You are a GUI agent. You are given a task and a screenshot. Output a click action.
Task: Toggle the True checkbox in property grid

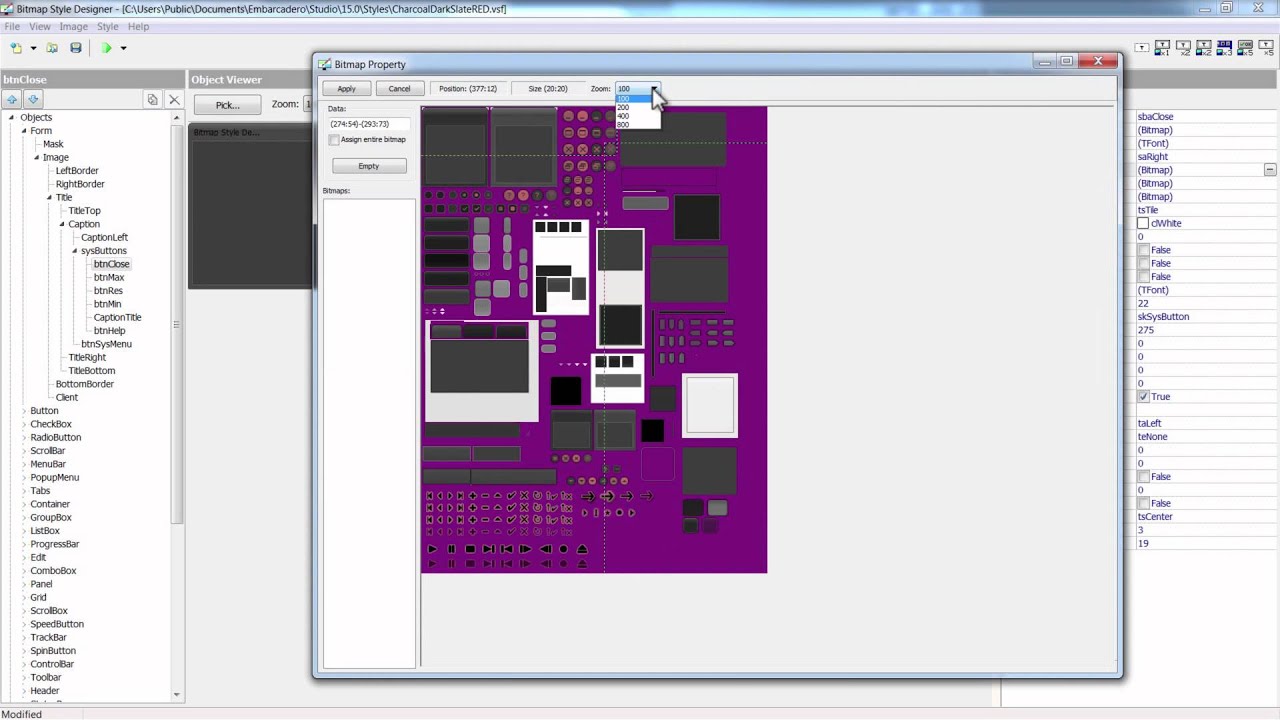(1143, 397)
